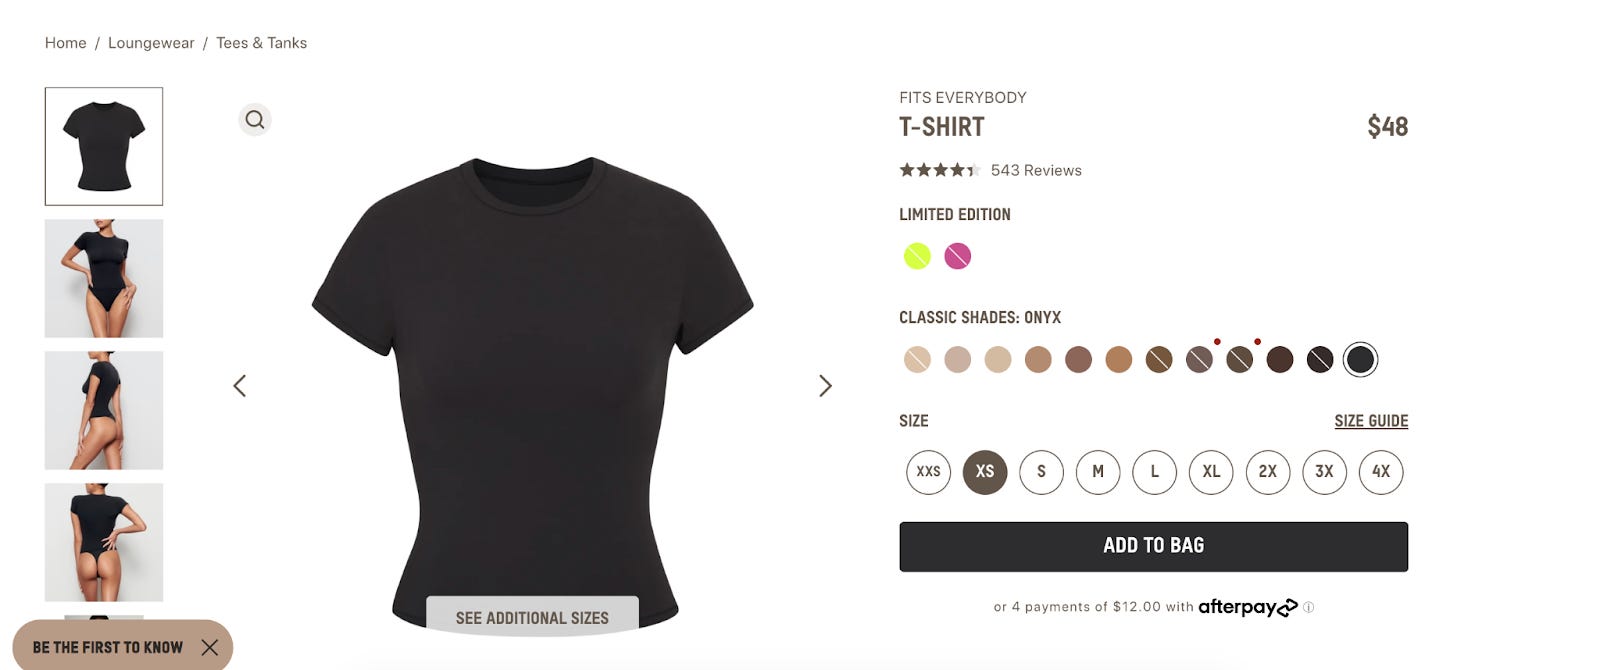Dismiss the Be The First To Know banner

[210, 648]
